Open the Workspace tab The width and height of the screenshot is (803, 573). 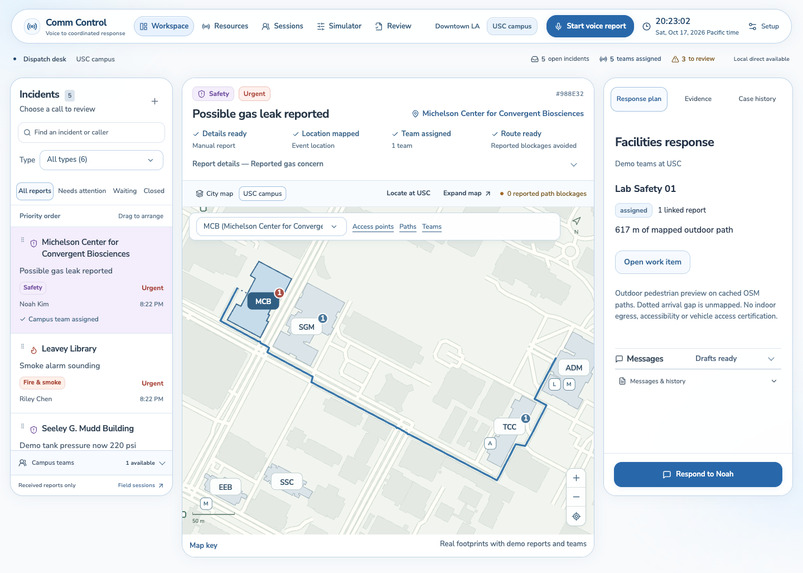[x=164, y=26]
